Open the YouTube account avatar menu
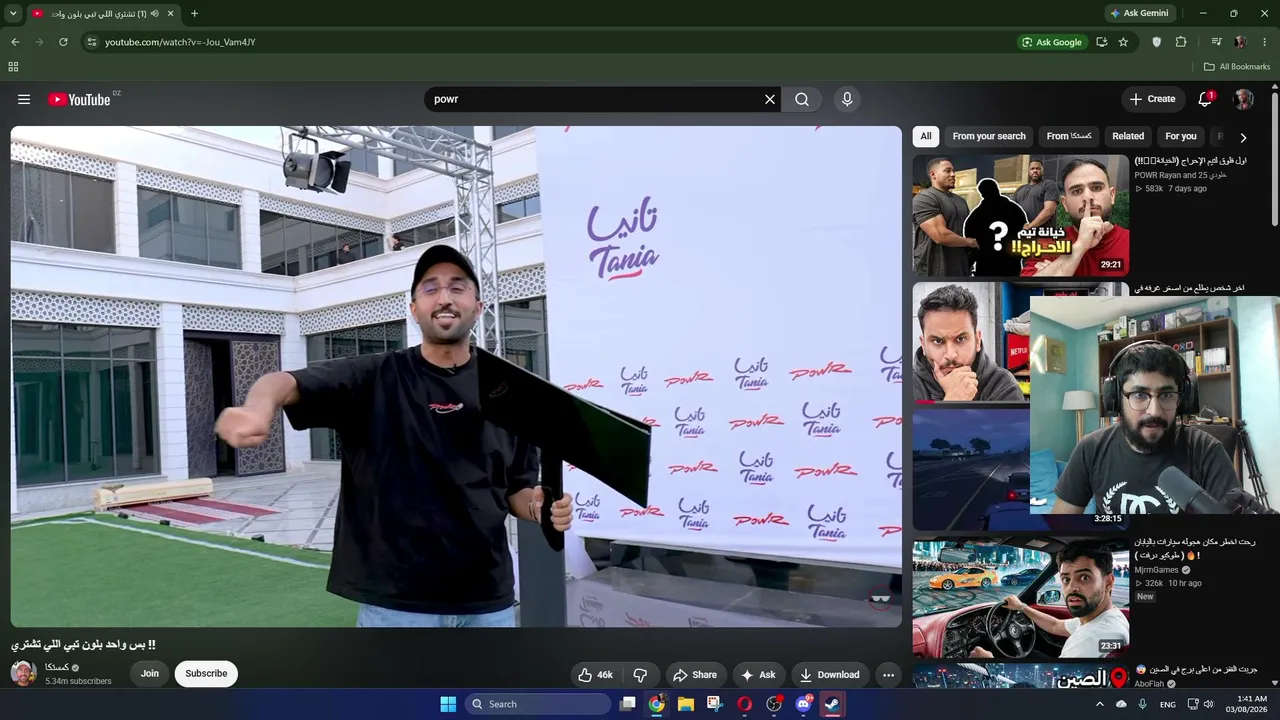 pyautogui.click(x=1244, y=99)
